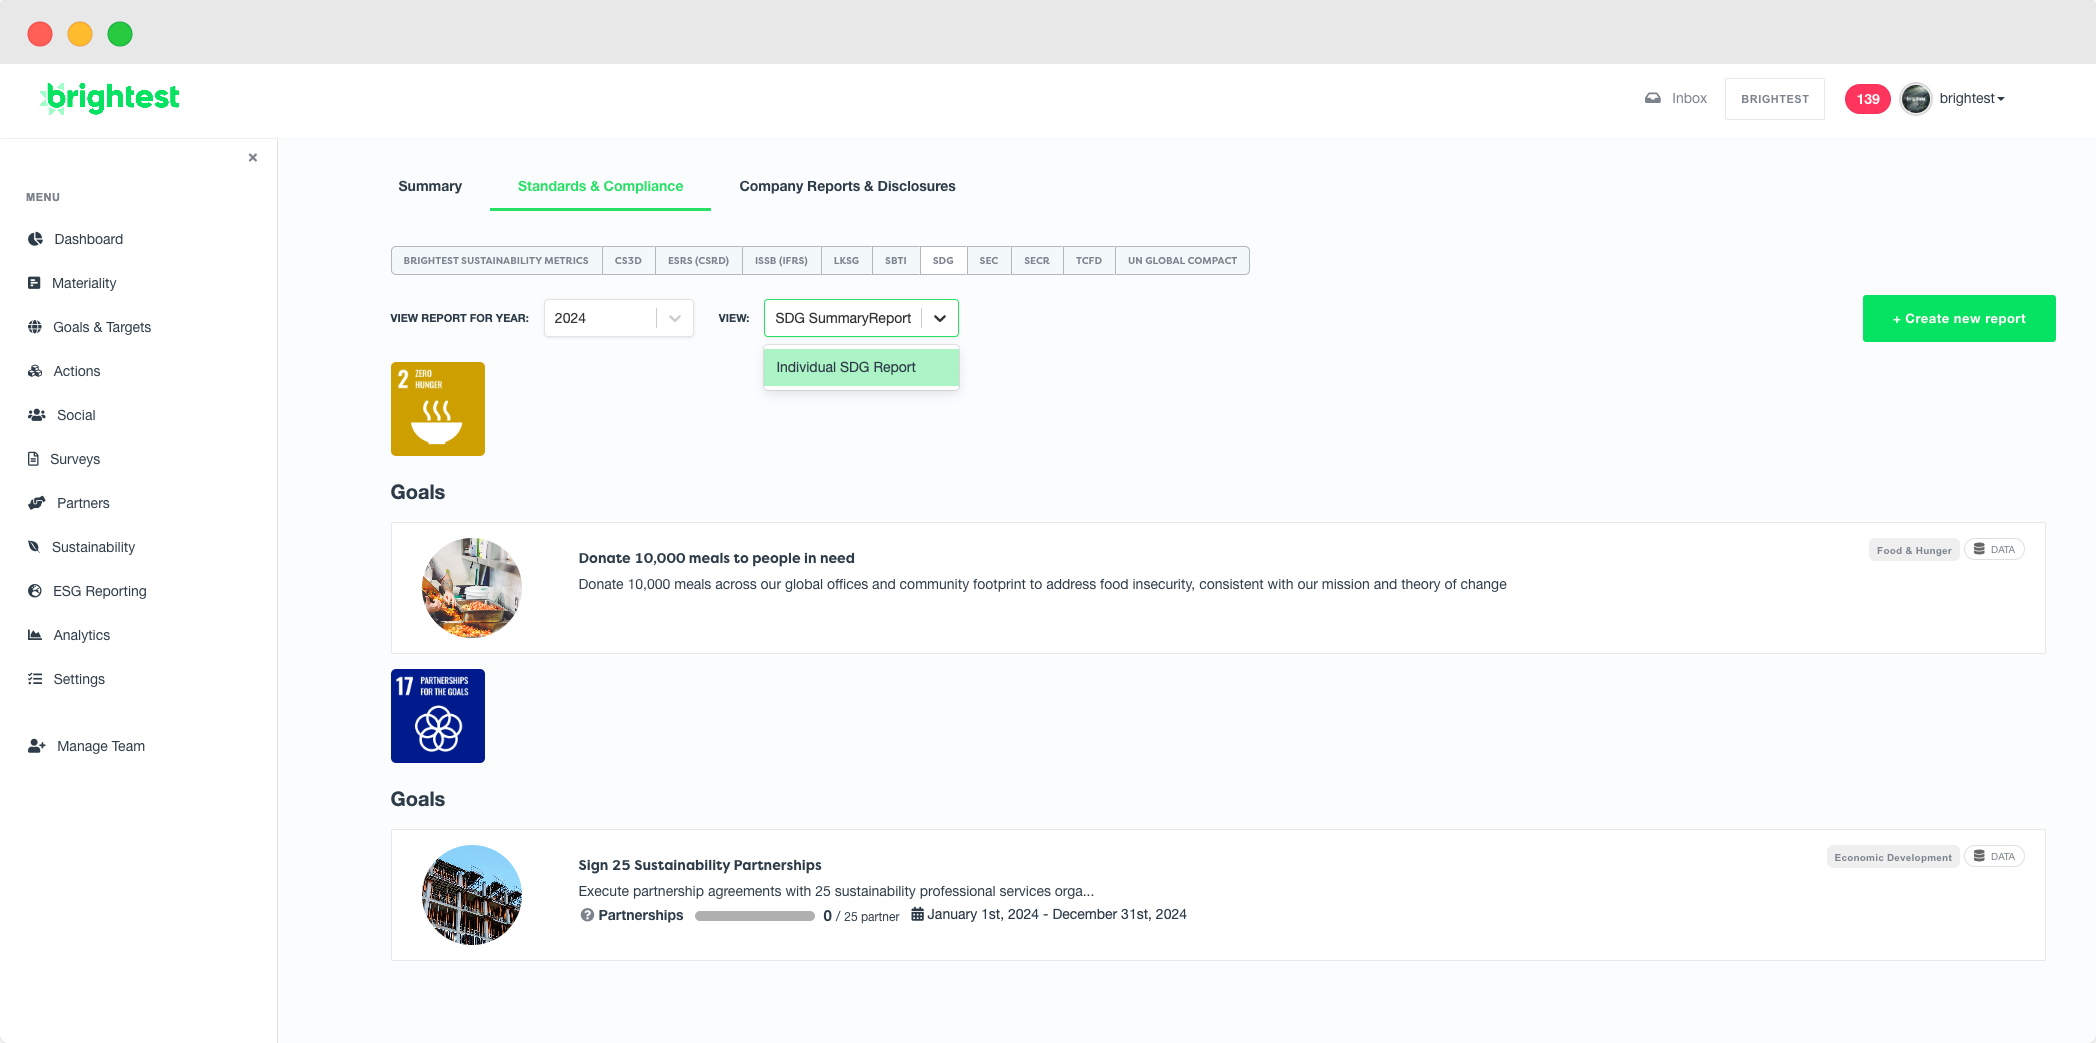Click the BRIGHTEST organization button
This screenshot has height=1043, width=2096.
(x=1775, y=99)
